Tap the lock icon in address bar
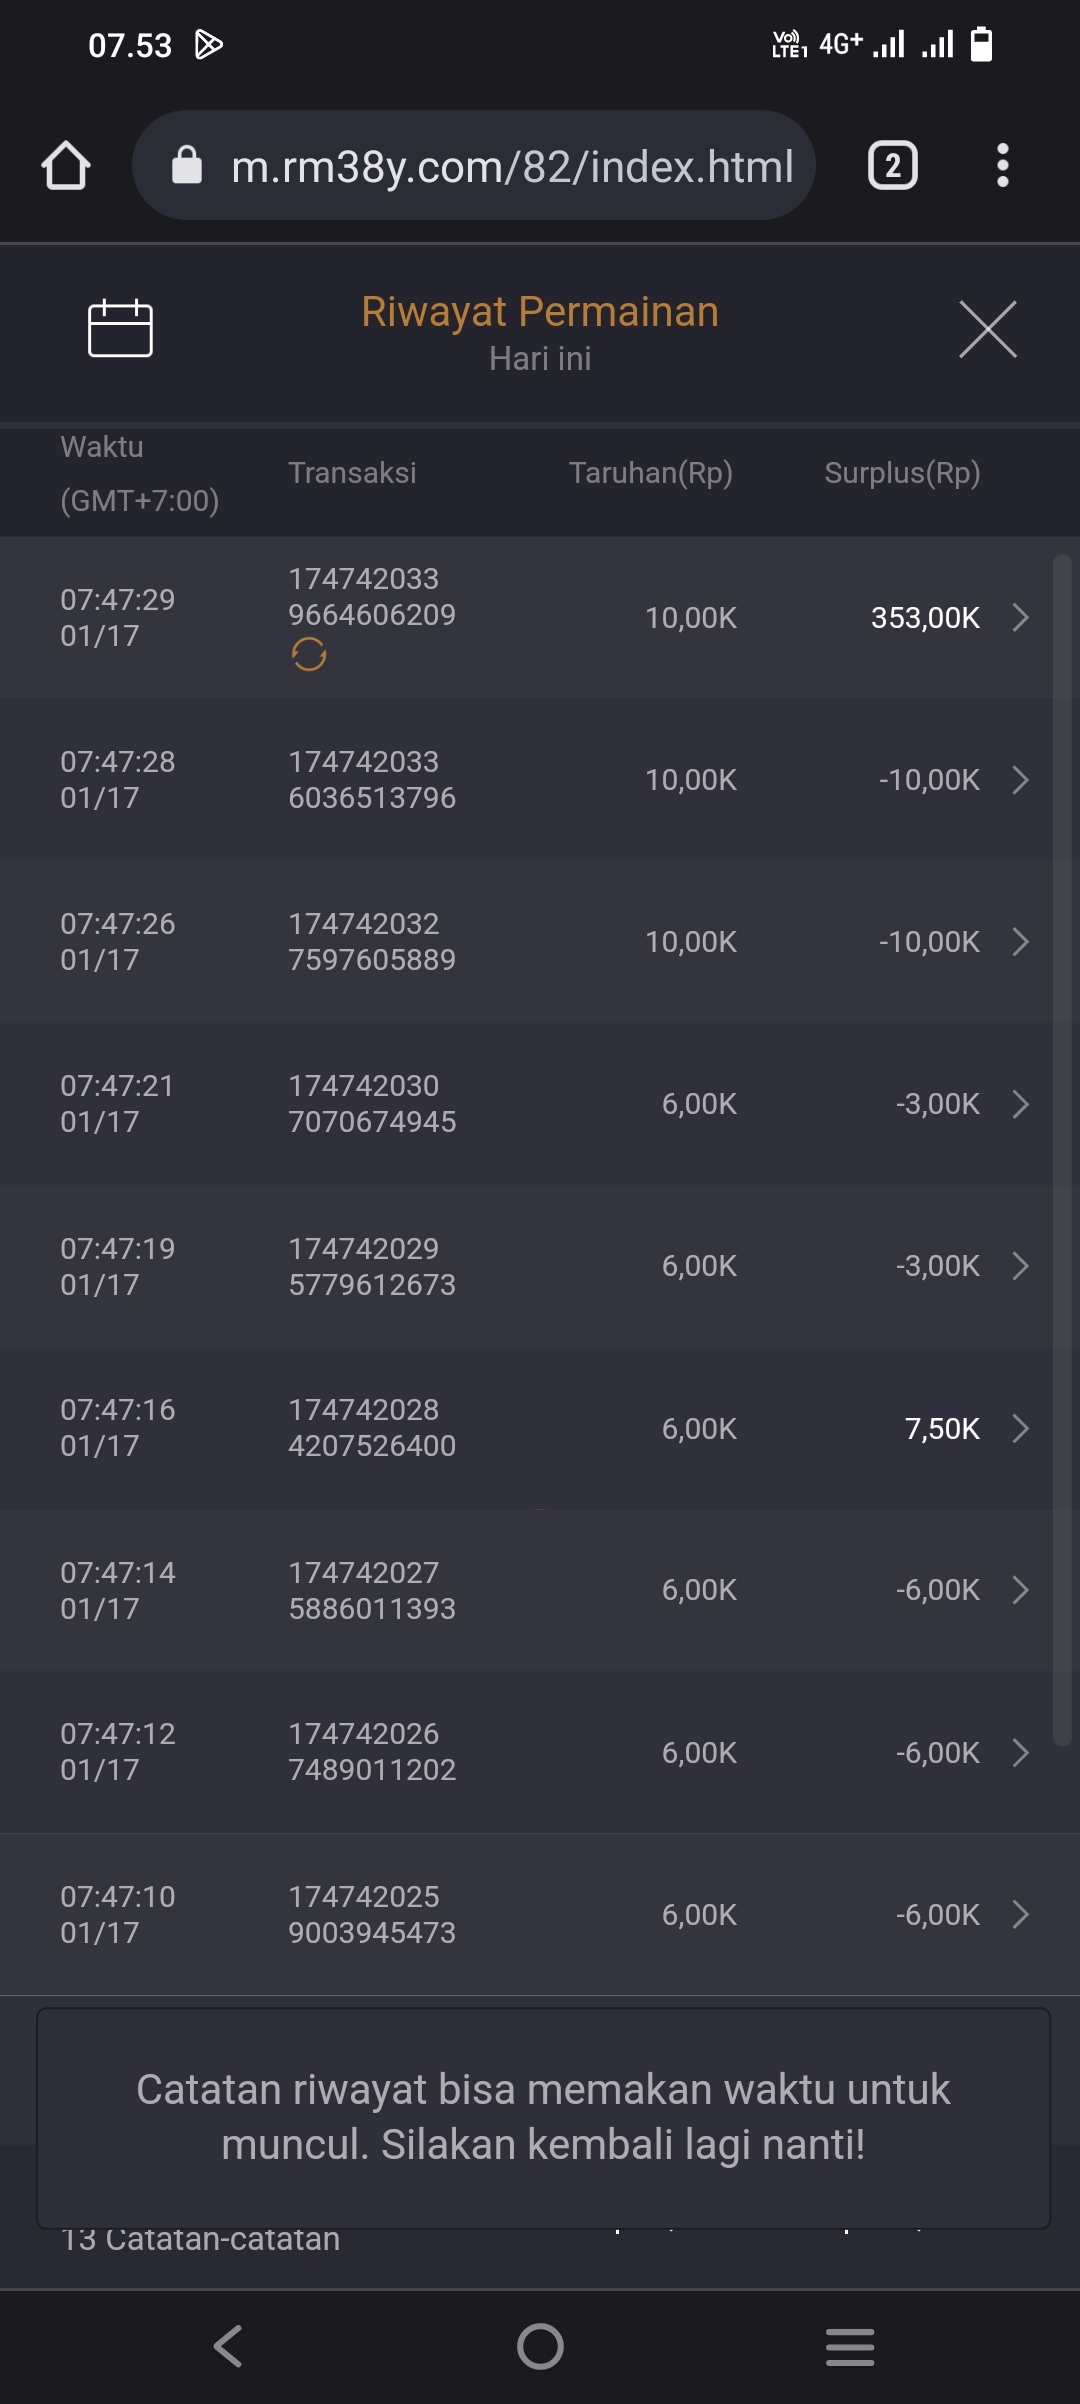The image size is (1080, 2404). [x=187, y=166]
